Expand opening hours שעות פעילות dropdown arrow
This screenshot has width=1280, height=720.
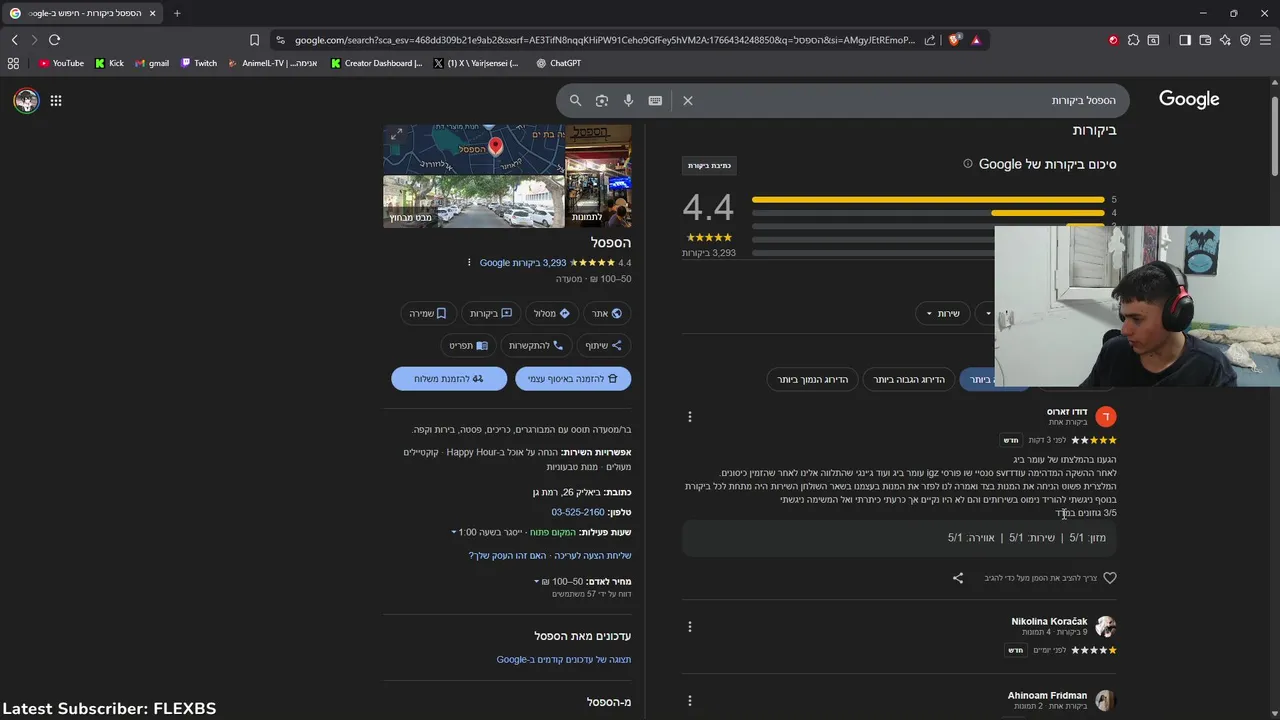[454, 533]
